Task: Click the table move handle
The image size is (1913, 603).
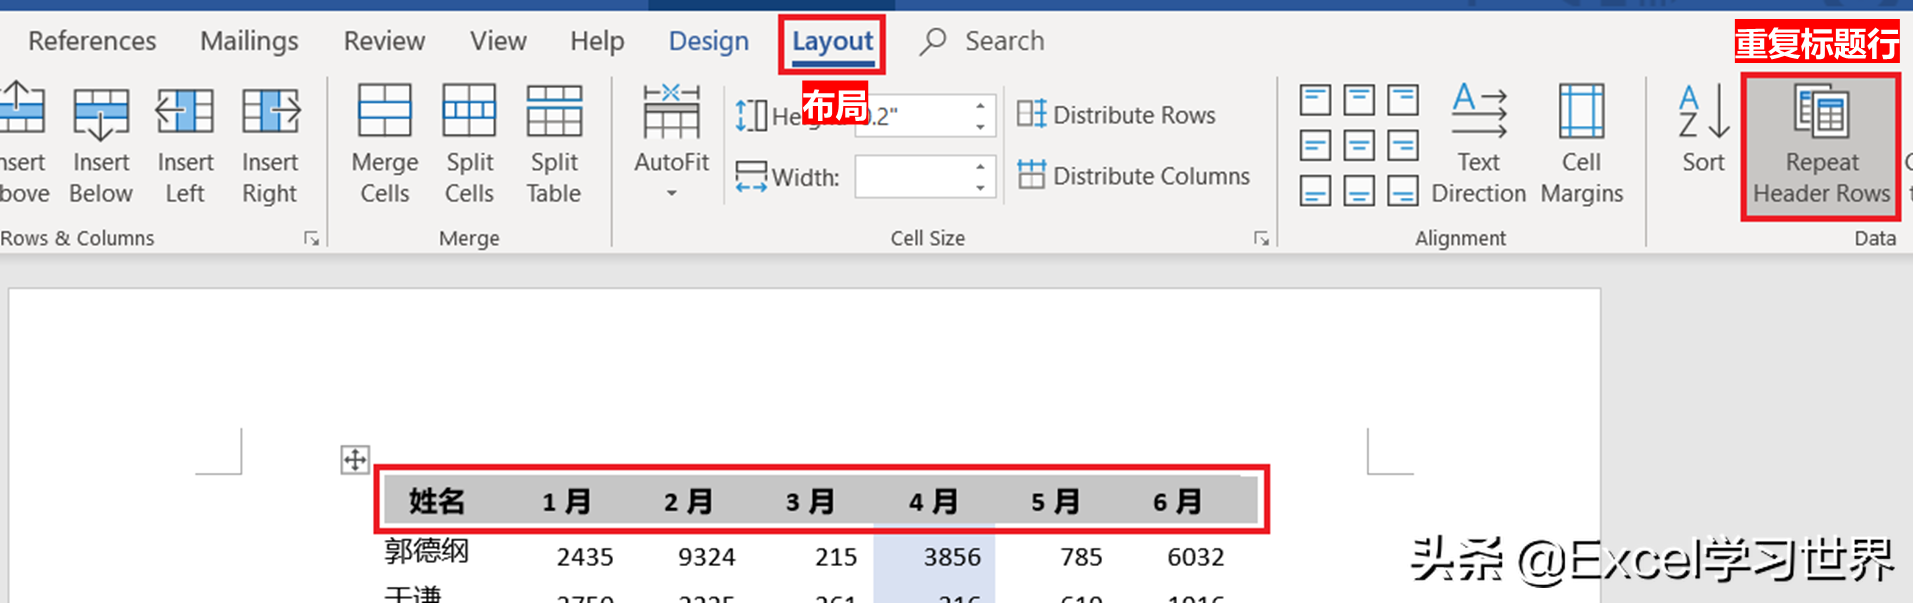Action: 355,460
